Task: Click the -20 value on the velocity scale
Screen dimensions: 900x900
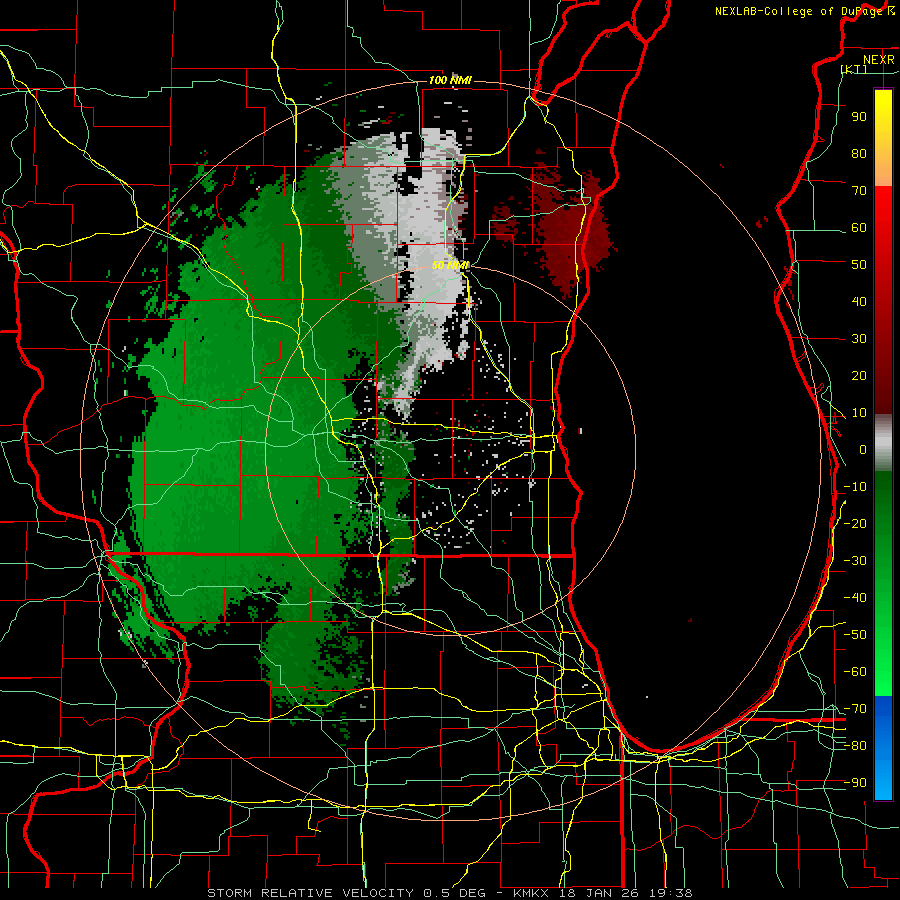Action: [x=855, y=523]
